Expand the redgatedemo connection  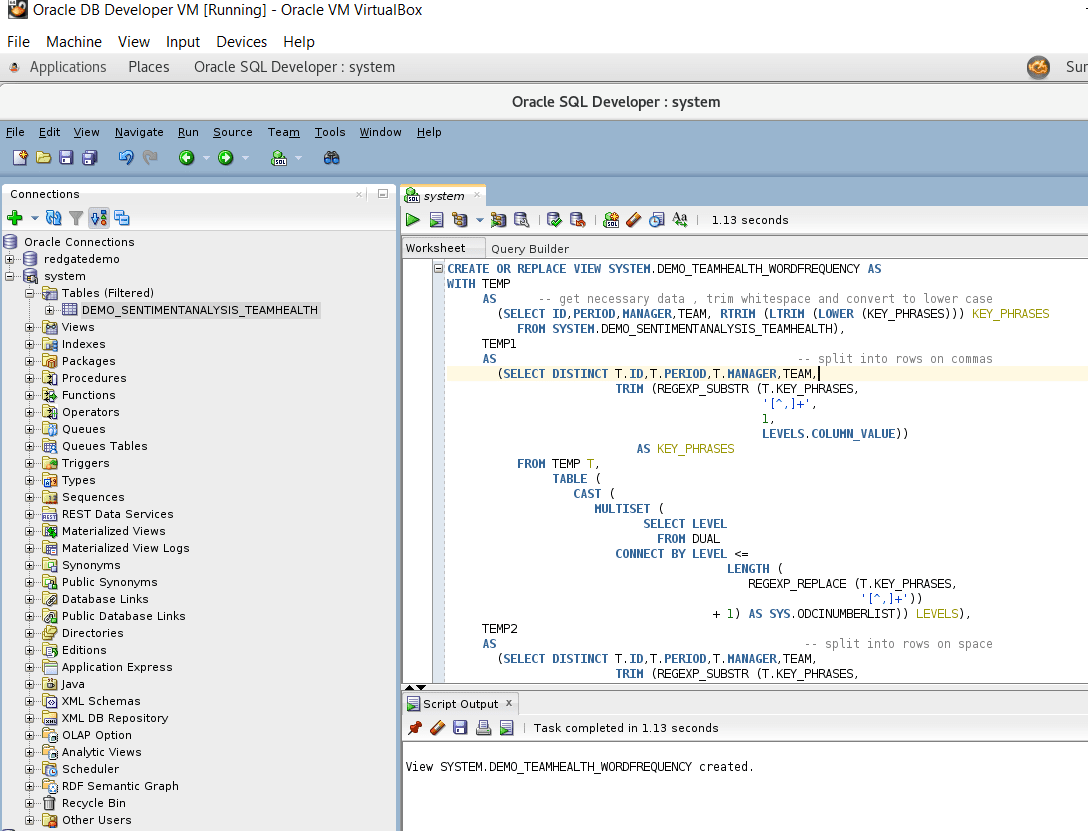click(10, 259)
